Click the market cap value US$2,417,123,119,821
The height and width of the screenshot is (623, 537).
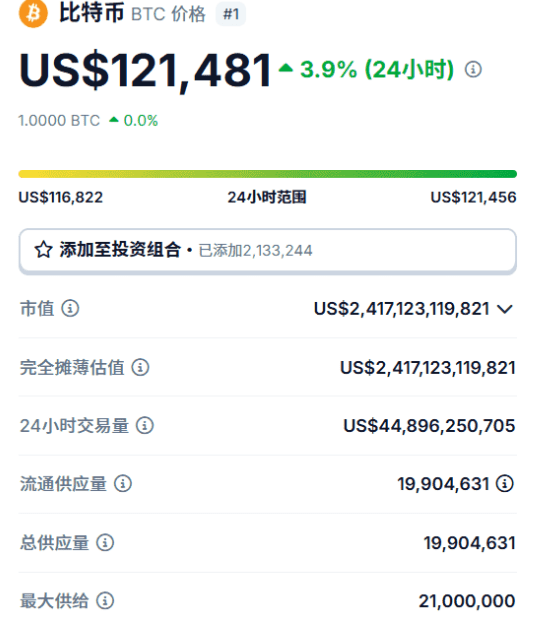click(401, 309)
